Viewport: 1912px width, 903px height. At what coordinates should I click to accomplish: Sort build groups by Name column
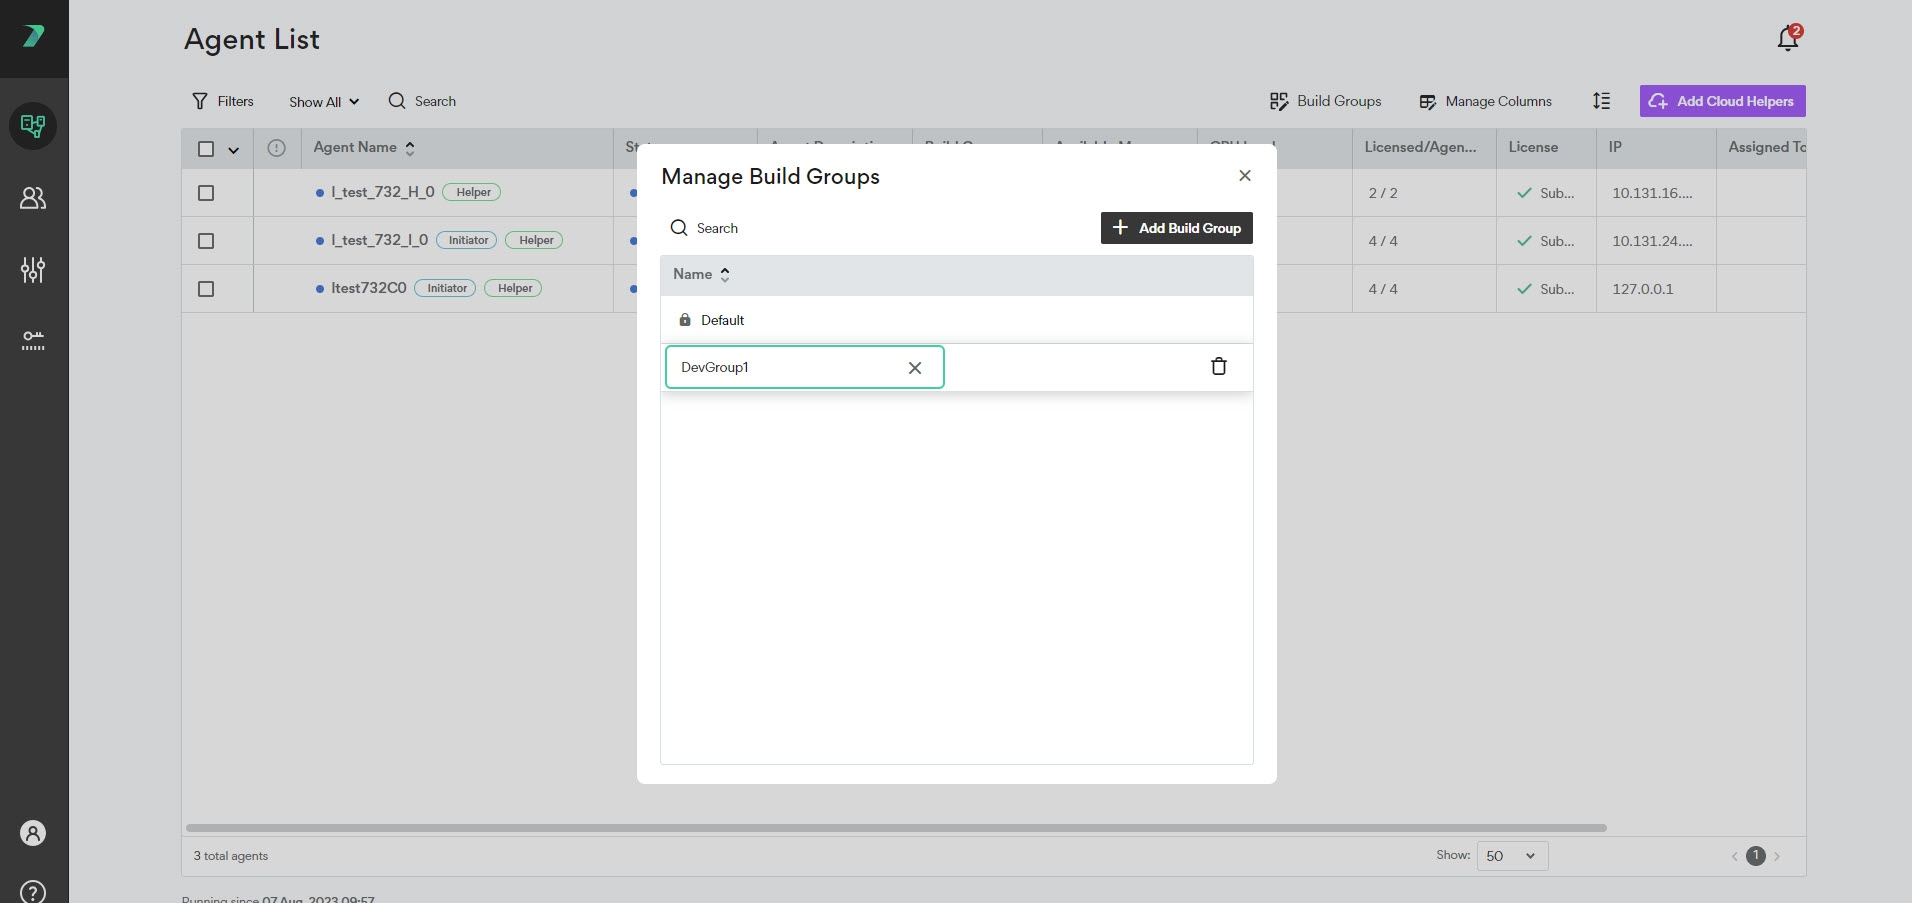(702, 274)
